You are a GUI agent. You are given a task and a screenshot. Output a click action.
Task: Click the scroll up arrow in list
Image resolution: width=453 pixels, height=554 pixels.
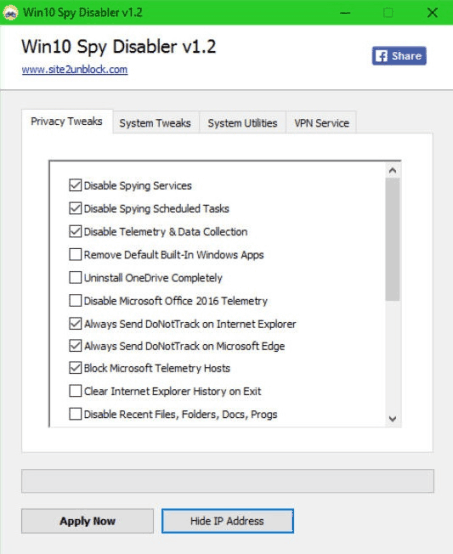pyautogui.click(x=393, y=171)
